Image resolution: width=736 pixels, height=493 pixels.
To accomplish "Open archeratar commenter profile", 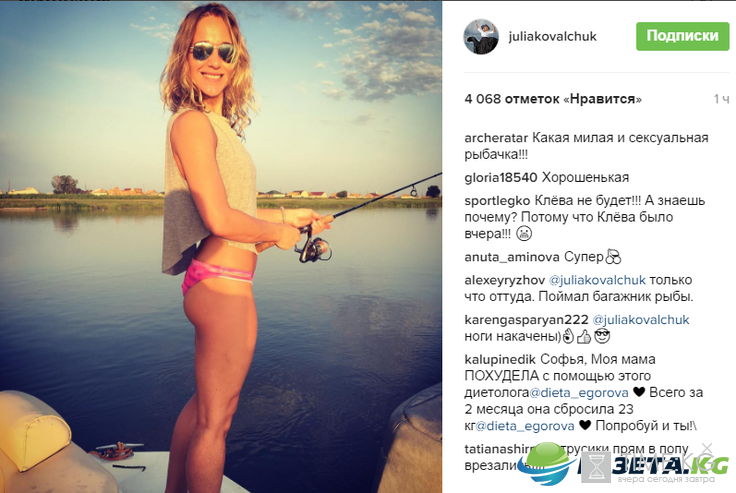I will click(496, 138).
